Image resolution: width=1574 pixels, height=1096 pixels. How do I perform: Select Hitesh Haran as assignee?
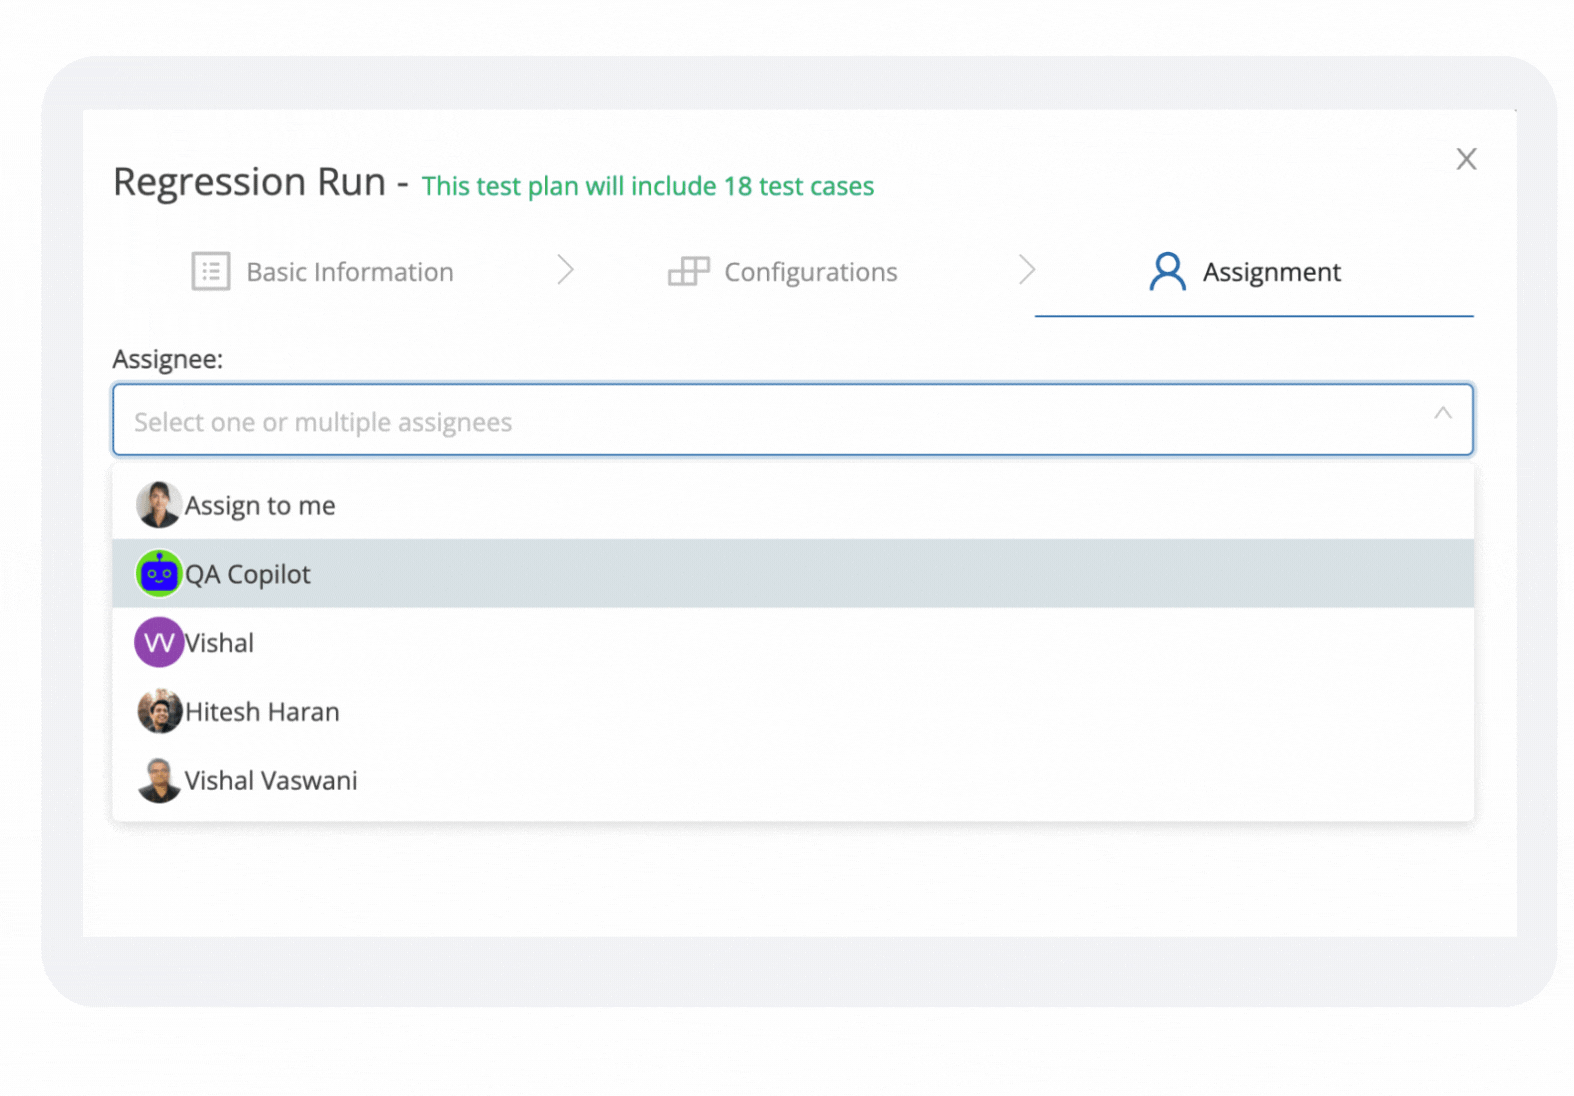pos(793,712)
